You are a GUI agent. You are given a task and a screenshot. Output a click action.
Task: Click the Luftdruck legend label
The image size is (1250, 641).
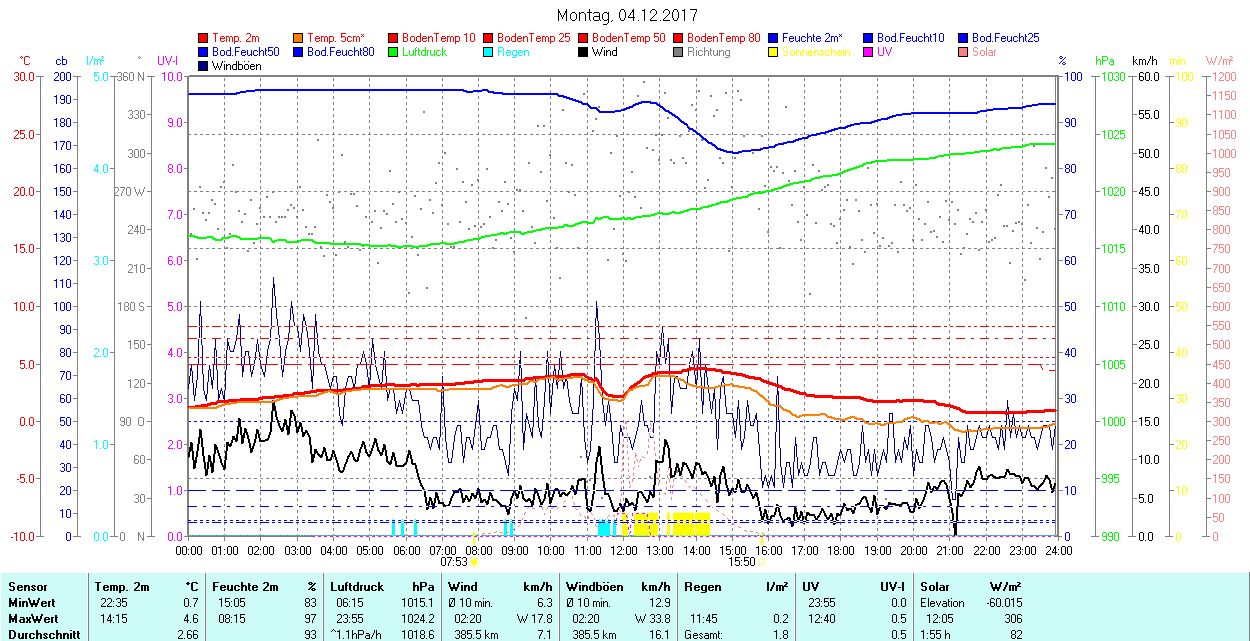[x=425, y=52]
